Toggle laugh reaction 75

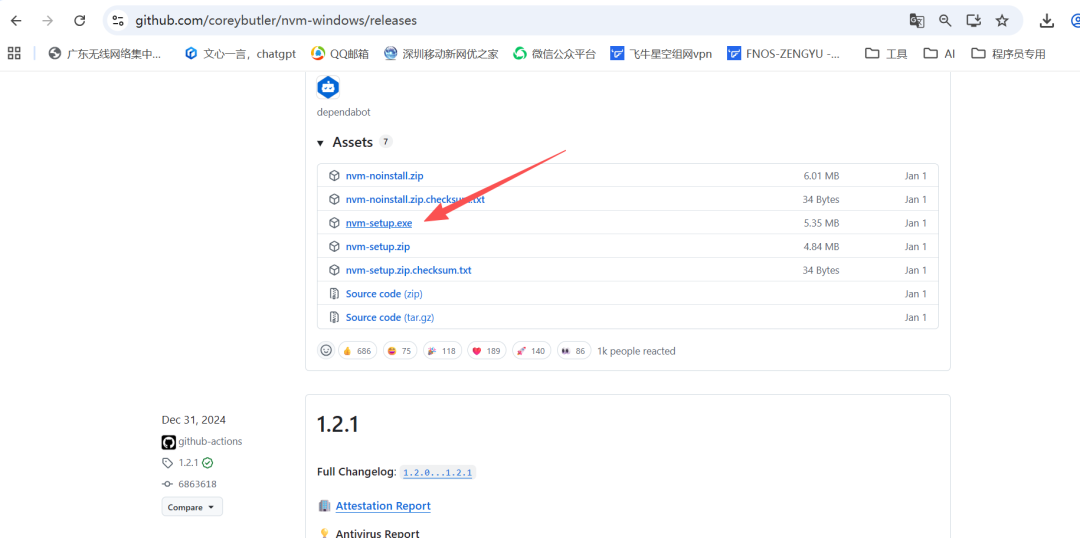(x=400, y=351)
